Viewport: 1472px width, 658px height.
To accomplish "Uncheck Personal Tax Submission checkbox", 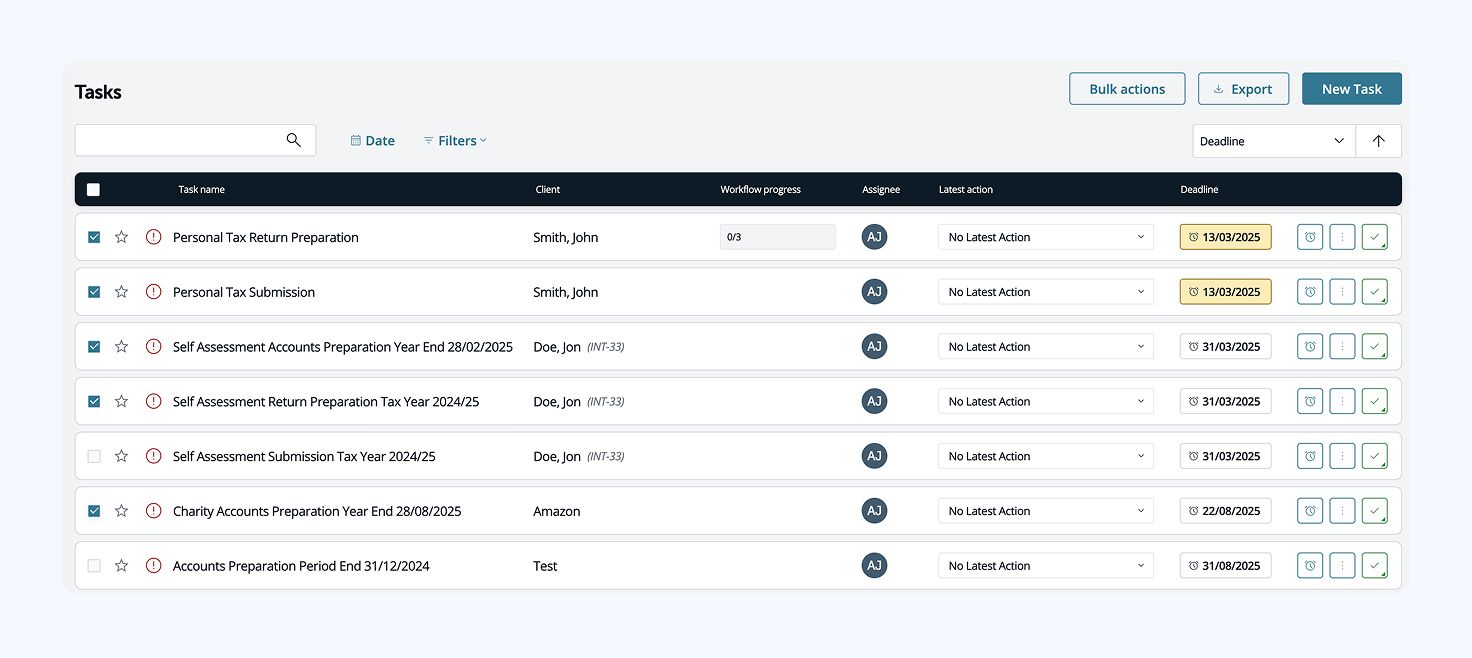I will (x=94, y=292).
